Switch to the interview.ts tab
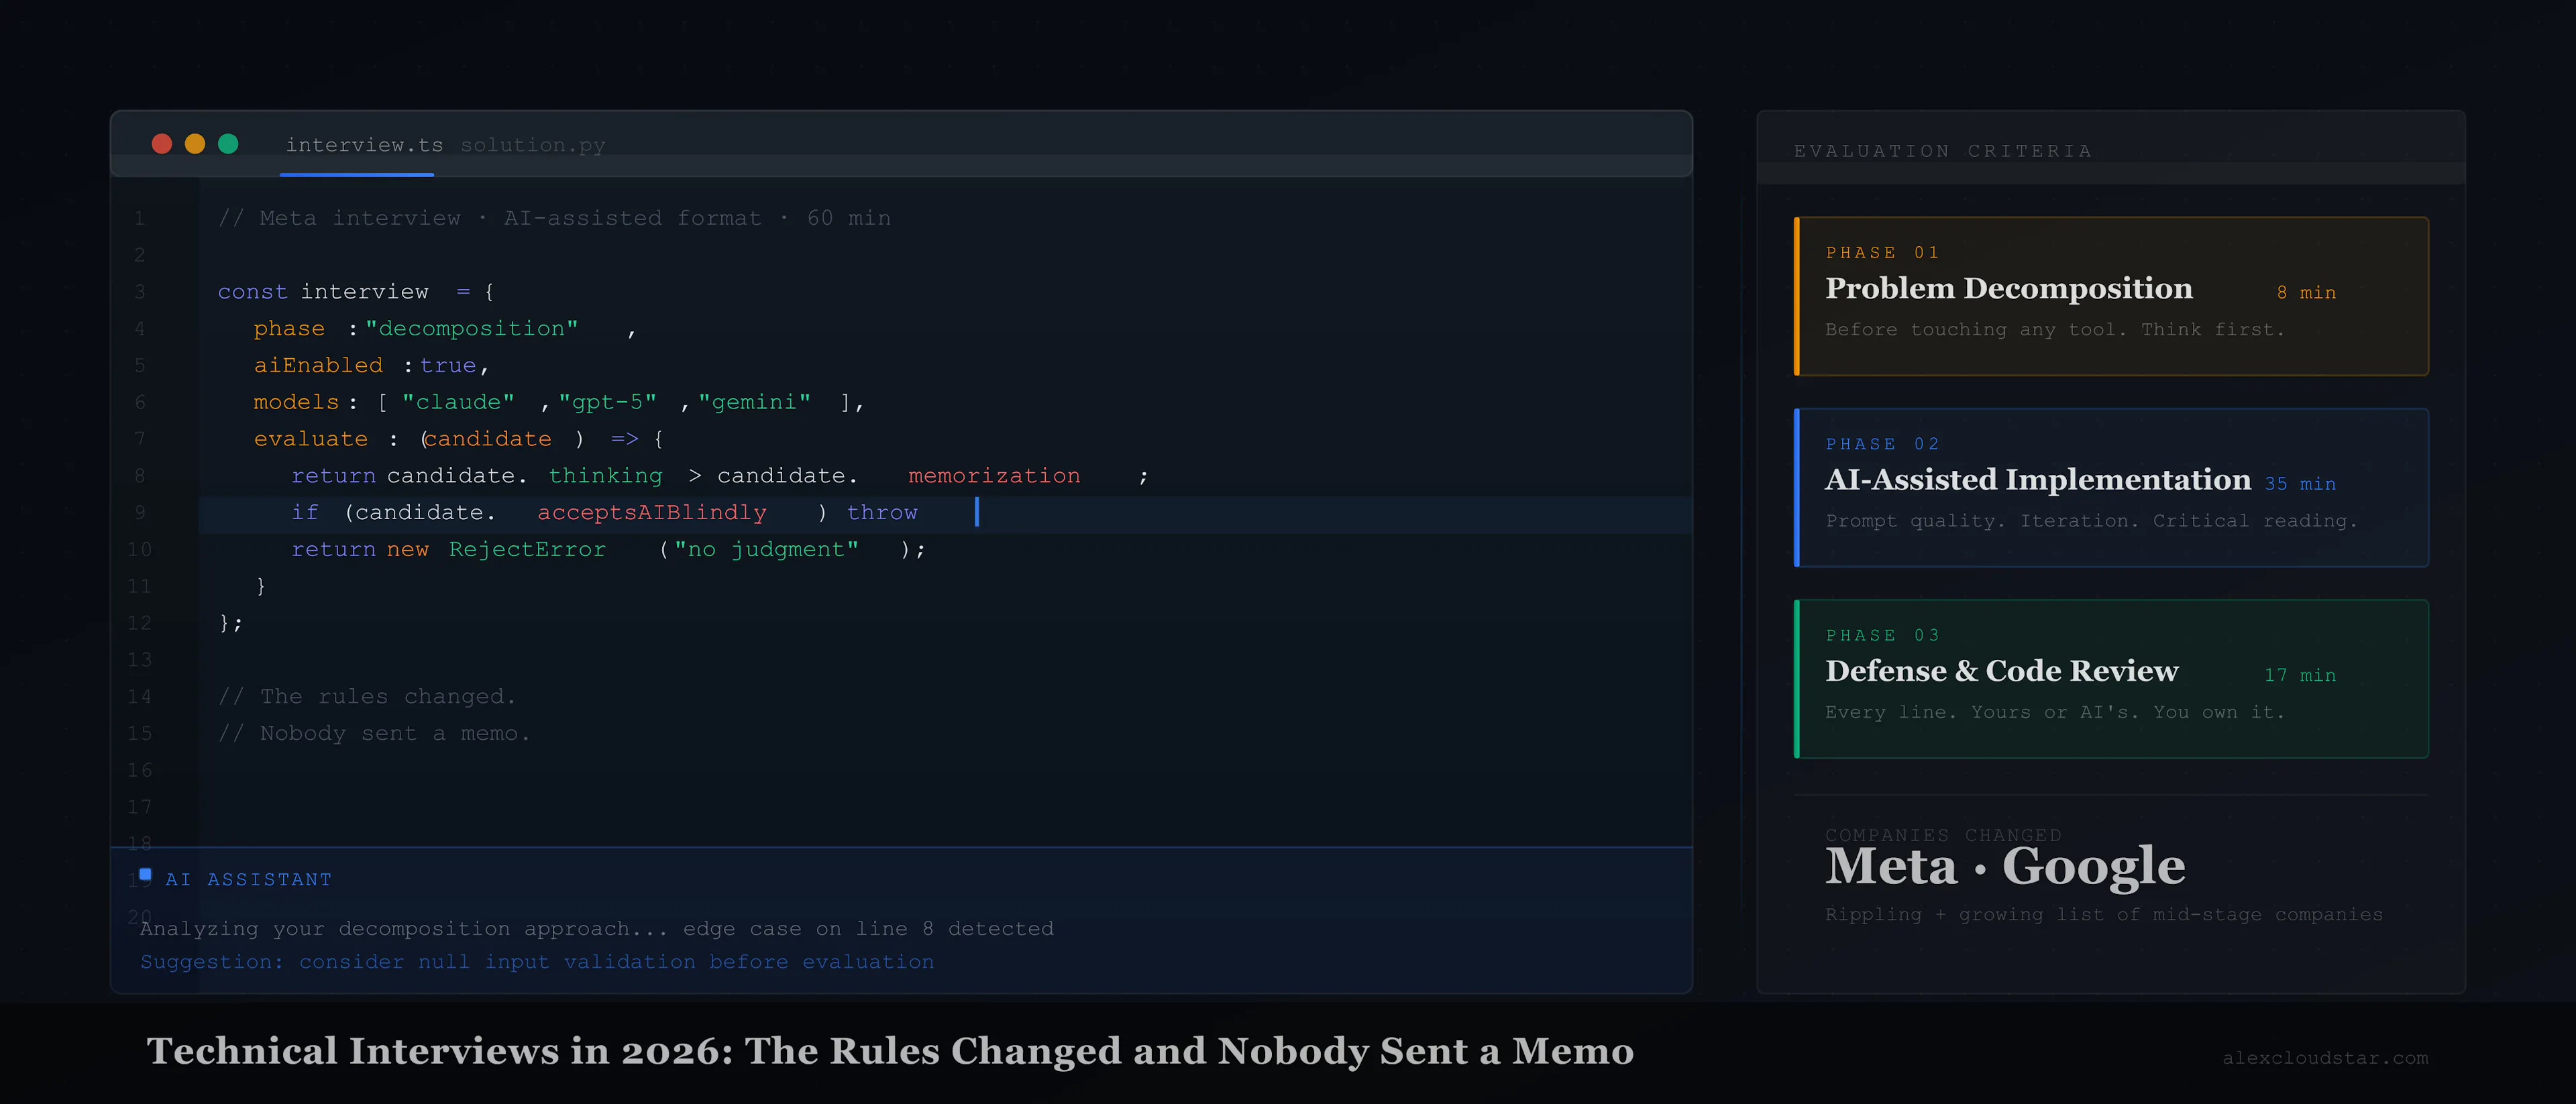 pos(364,146)
